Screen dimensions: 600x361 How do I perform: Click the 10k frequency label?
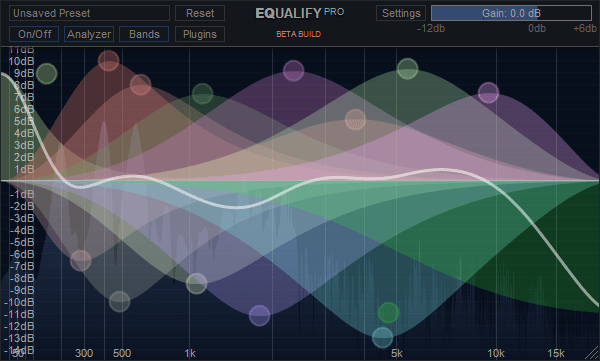496,353
